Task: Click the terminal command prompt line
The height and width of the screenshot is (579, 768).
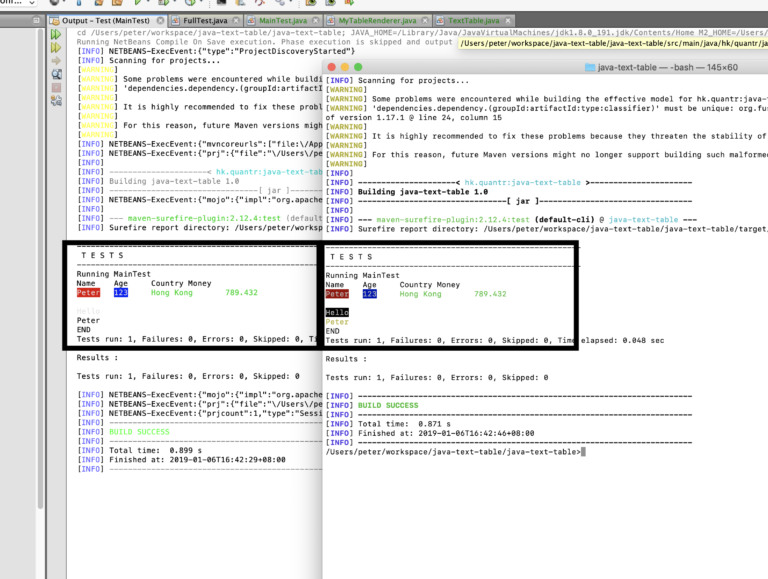Action: [456, 452]
